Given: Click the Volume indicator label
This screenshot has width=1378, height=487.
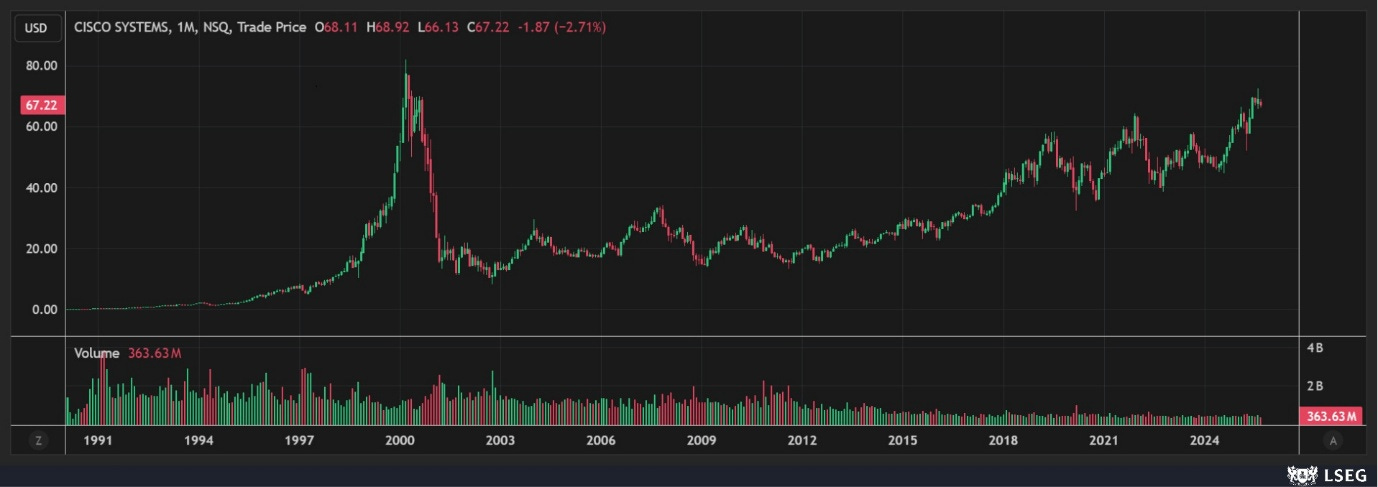Looking at the screenshot, I should (97, 353).
